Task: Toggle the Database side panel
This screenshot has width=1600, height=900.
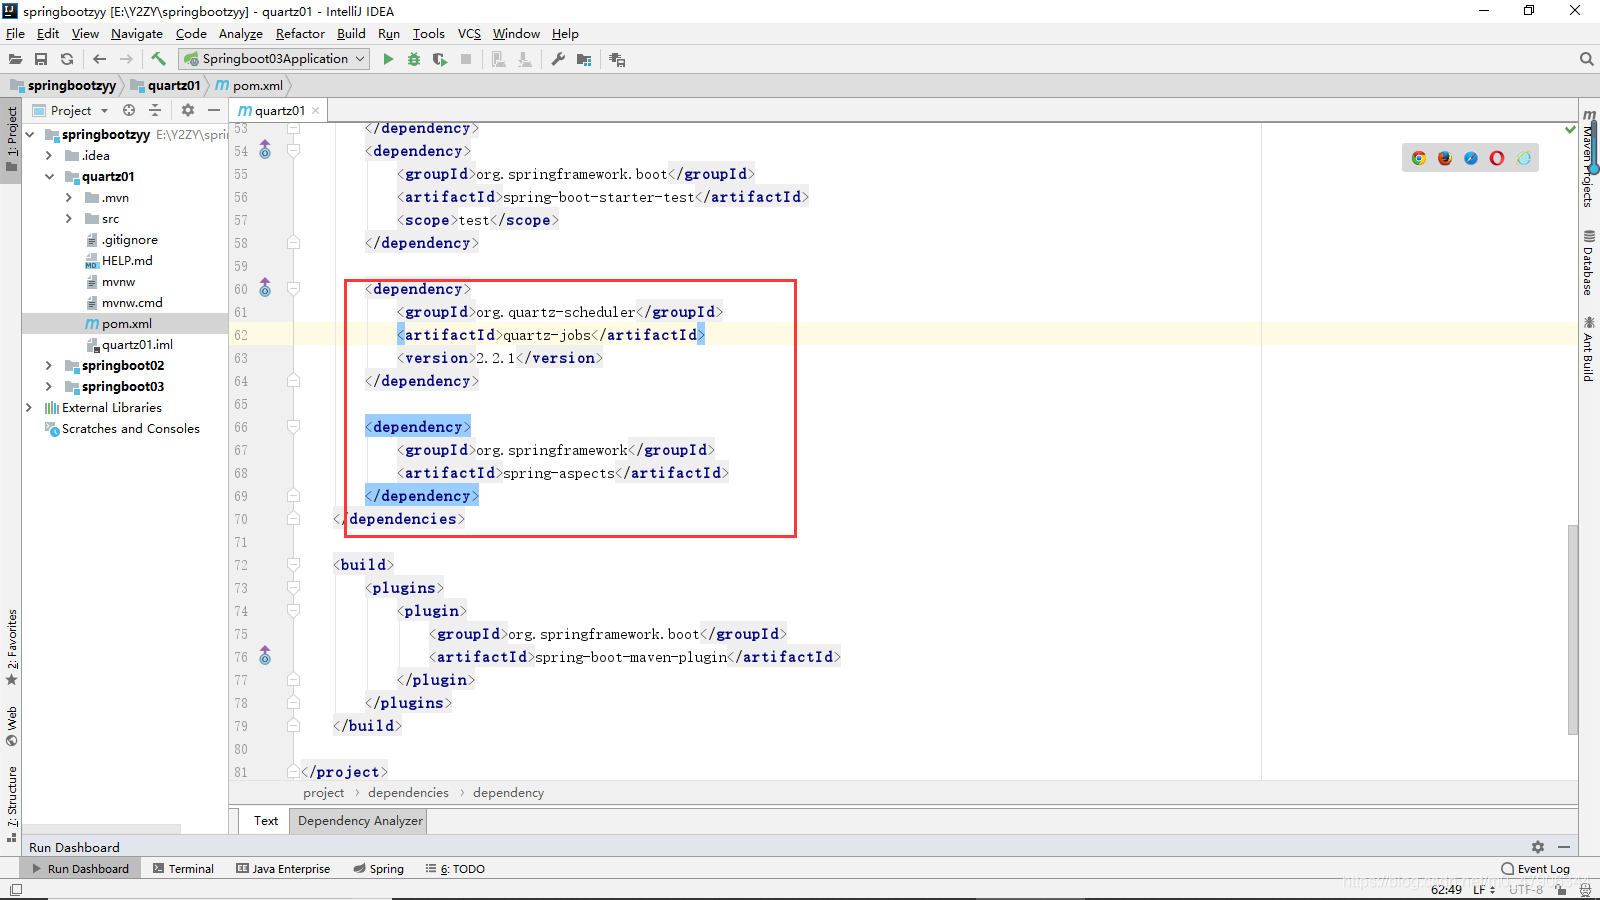Action: (x=1589, y=263)
